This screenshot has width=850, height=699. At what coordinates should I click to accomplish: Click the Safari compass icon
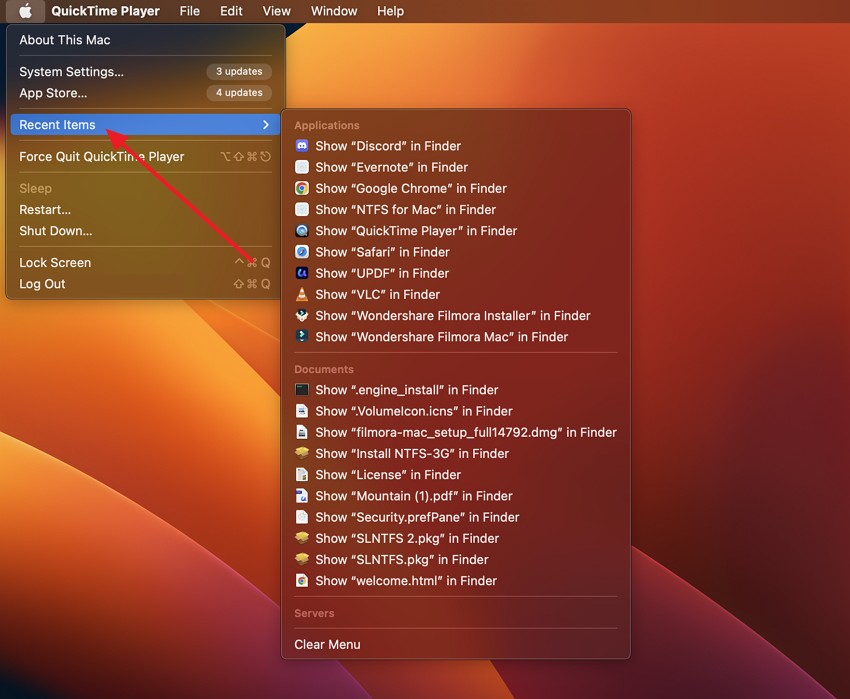pyautogui.click(x=302, y=252)
